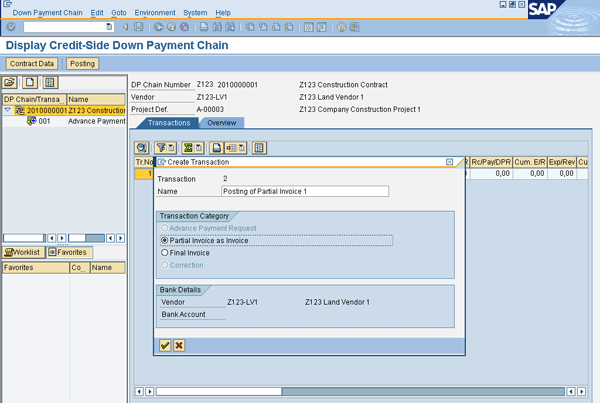Click the green Enter checkmark in toolbar
This screenshot has height=403, width=600.
11,27
